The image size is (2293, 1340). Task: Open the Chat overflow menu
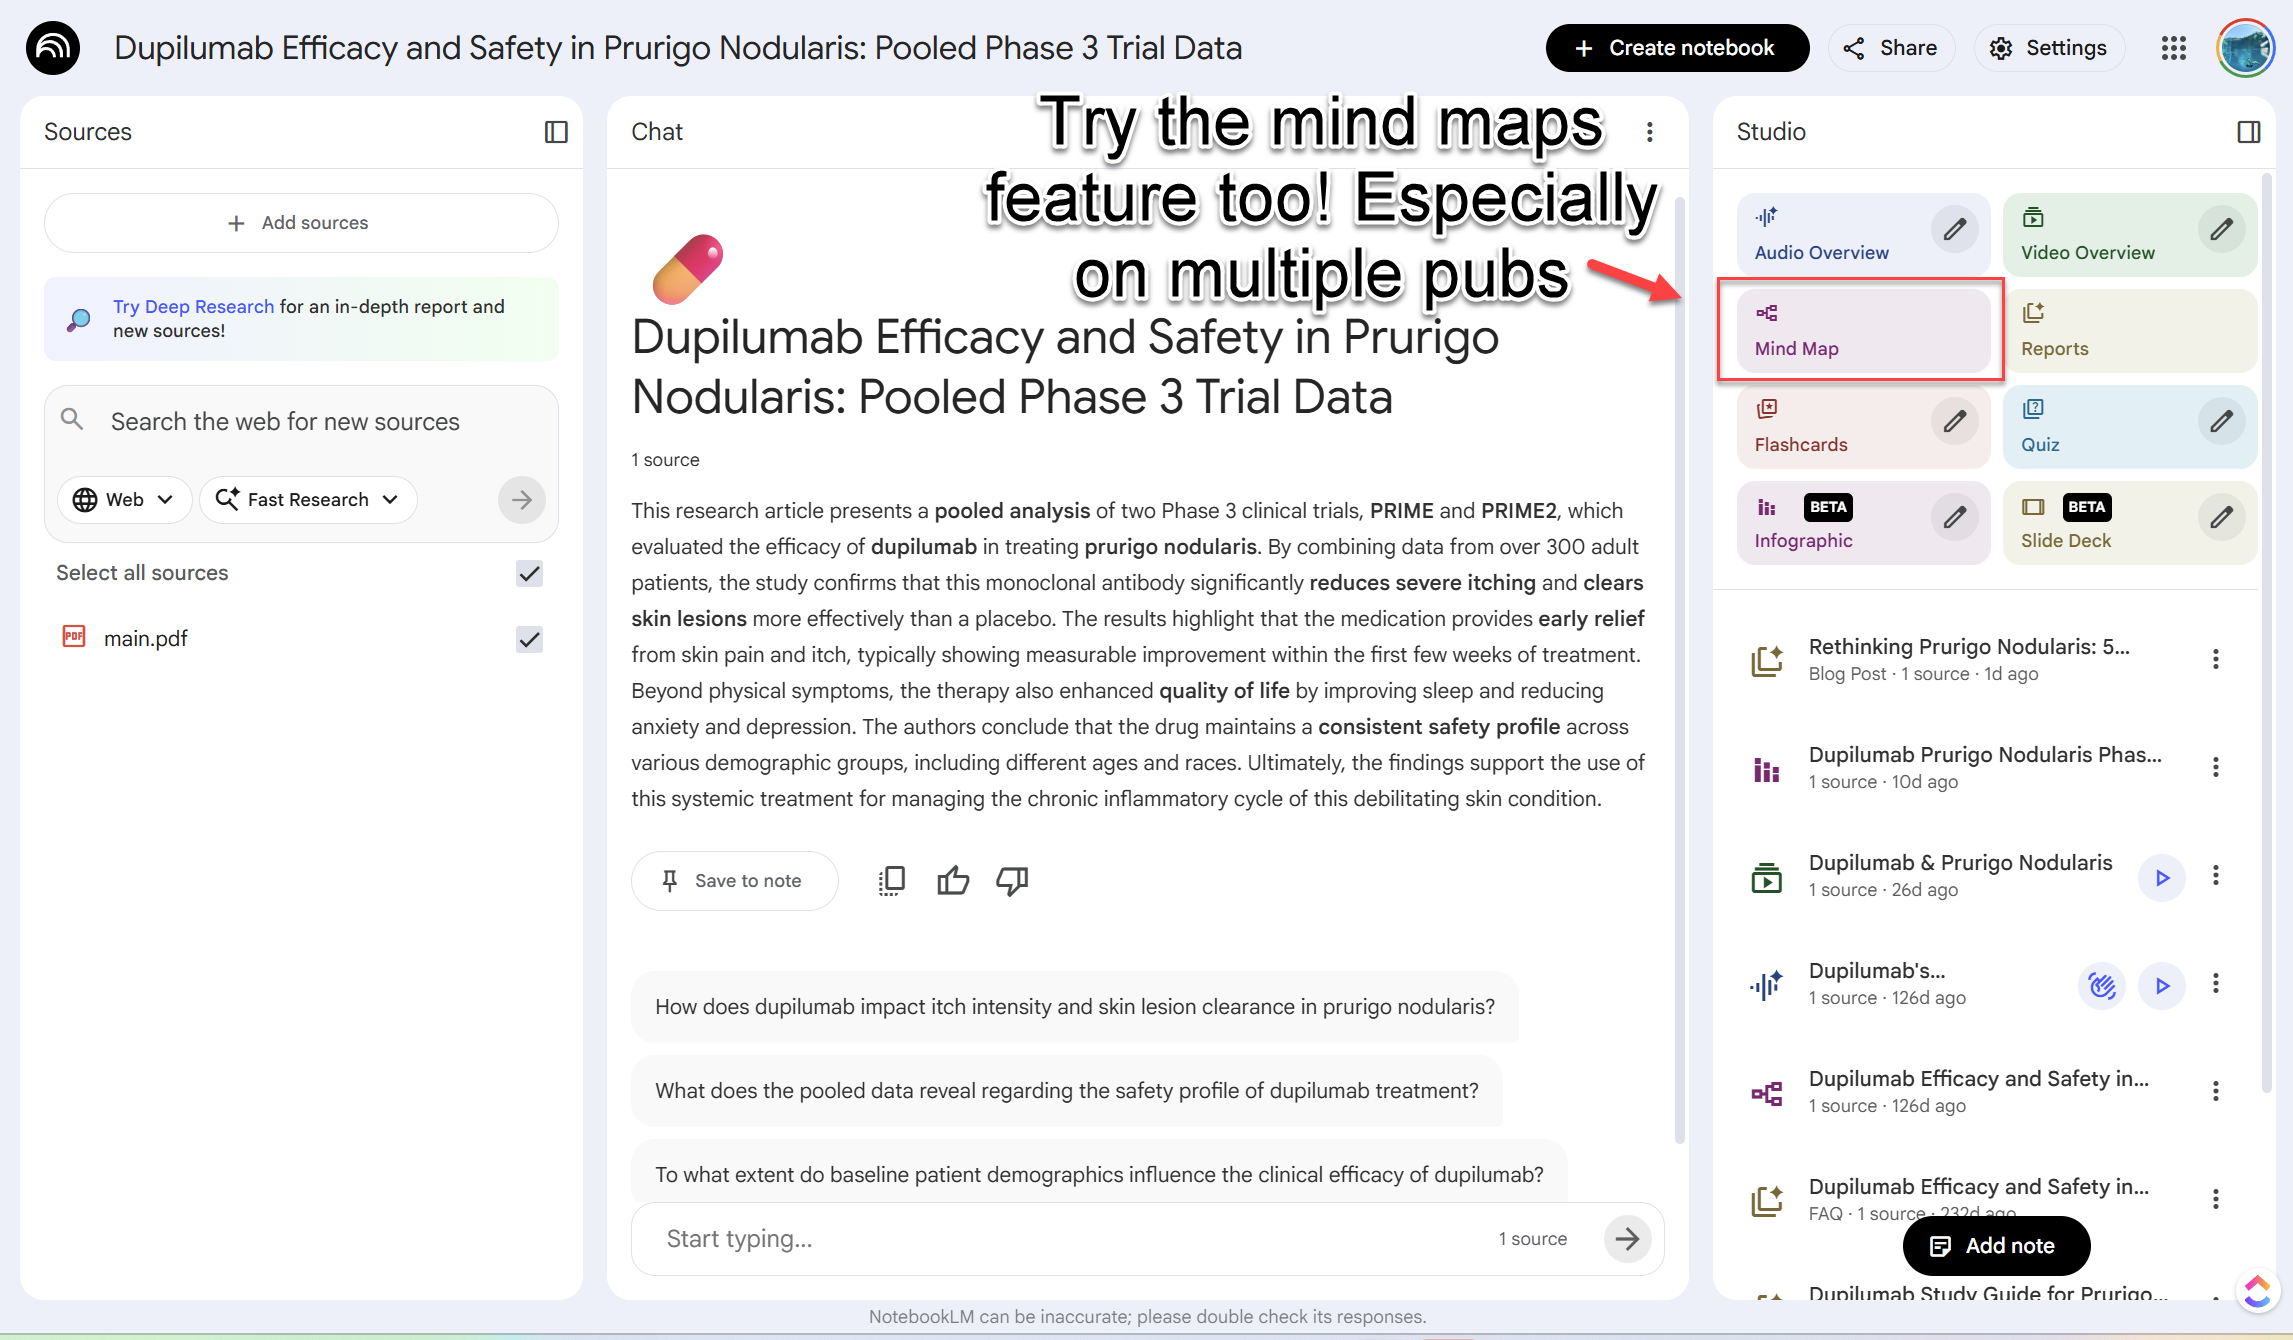coord(1650,131)
